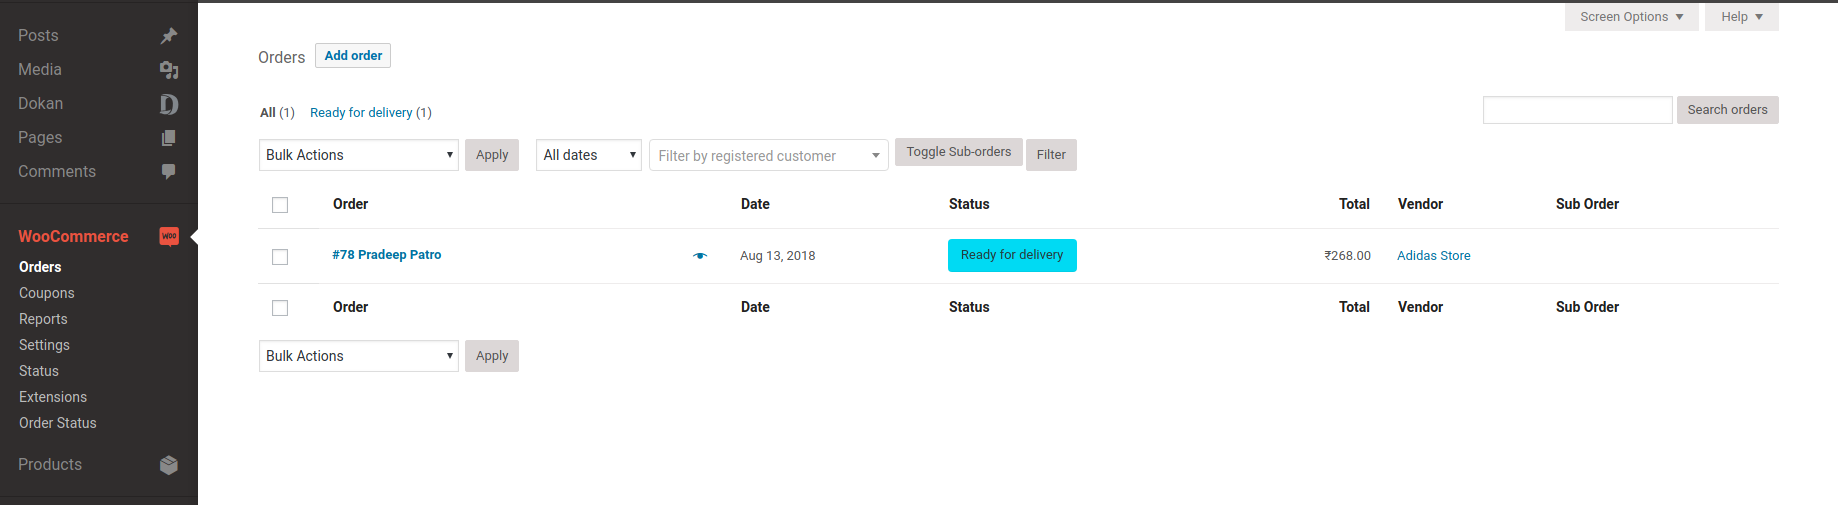Click the Pages icon in sidebar

coord(169,138)
